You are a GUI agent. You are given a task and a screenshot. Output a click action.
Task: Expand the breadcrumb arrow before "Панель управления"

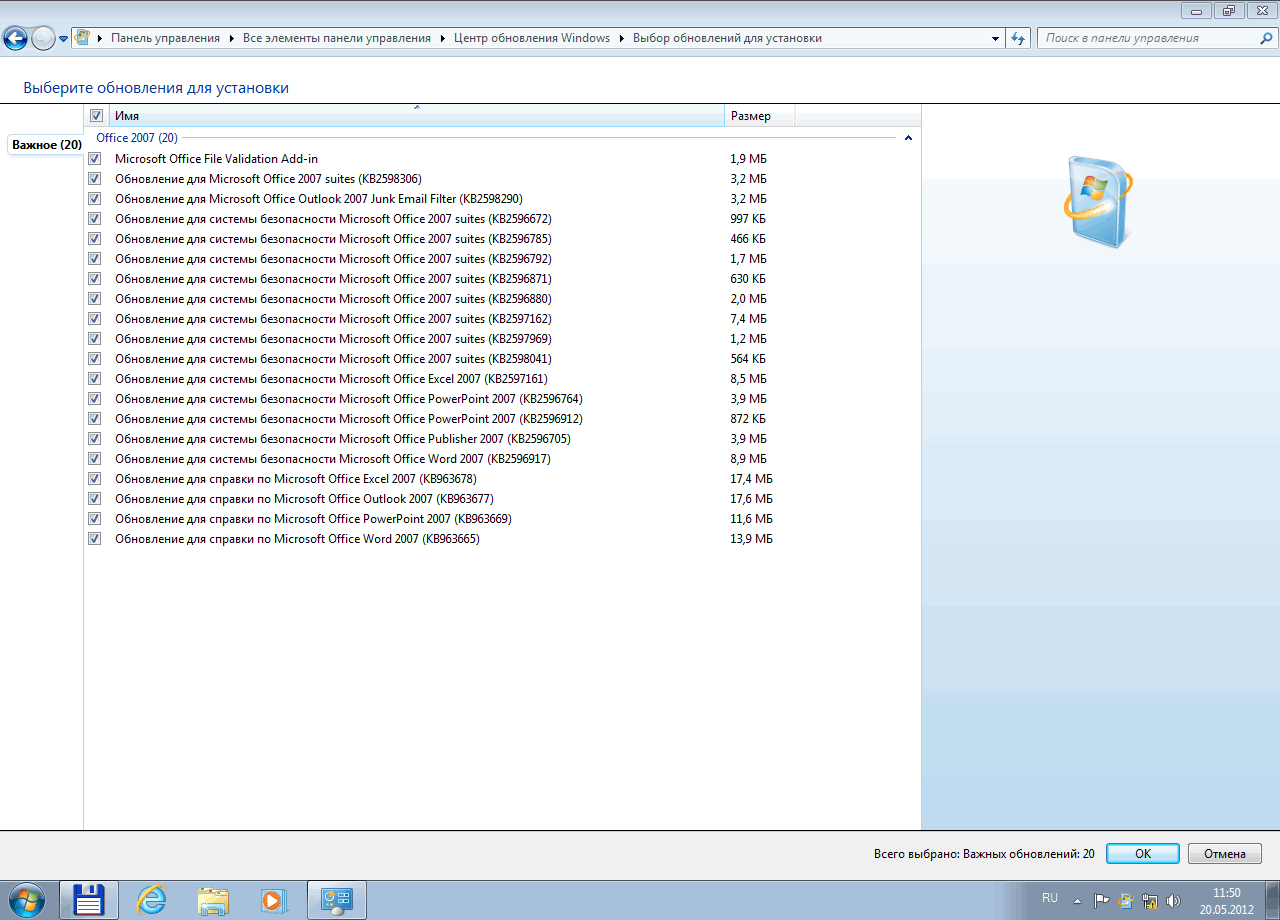[99, 38]
